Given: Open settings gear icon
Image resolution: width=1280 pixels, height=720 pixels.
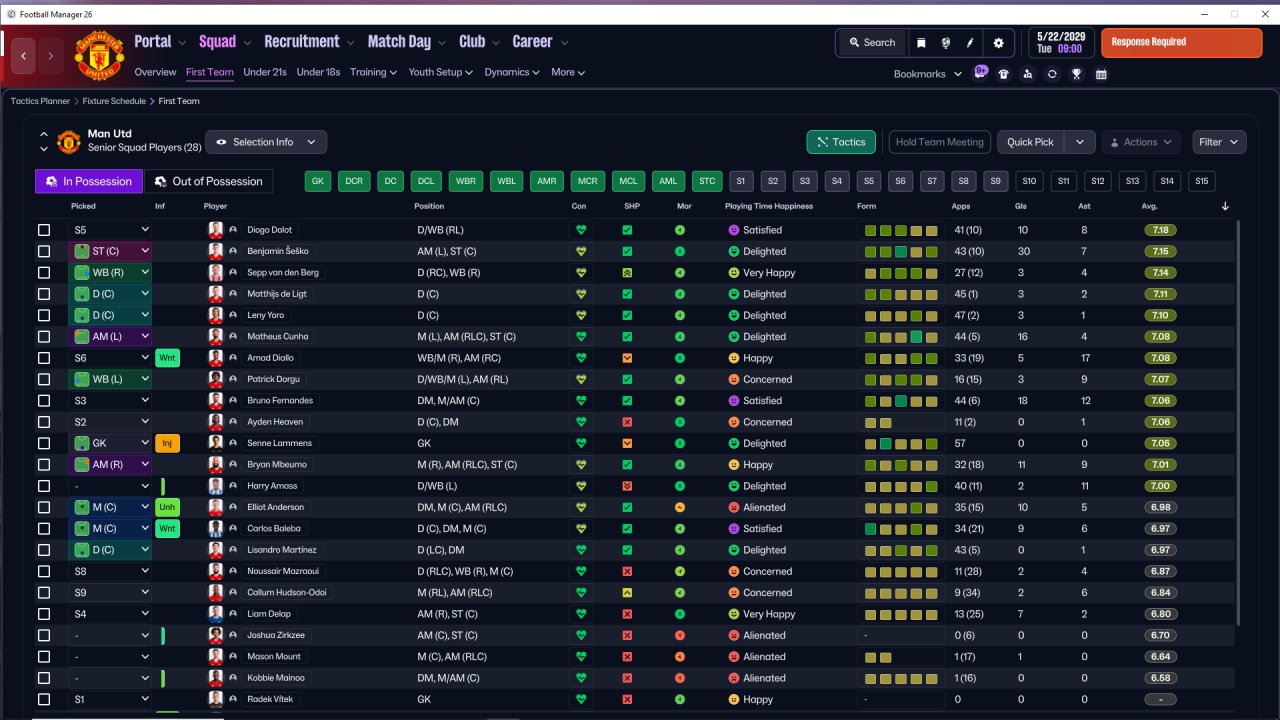Looking at the screenshot, I should 998,43.
